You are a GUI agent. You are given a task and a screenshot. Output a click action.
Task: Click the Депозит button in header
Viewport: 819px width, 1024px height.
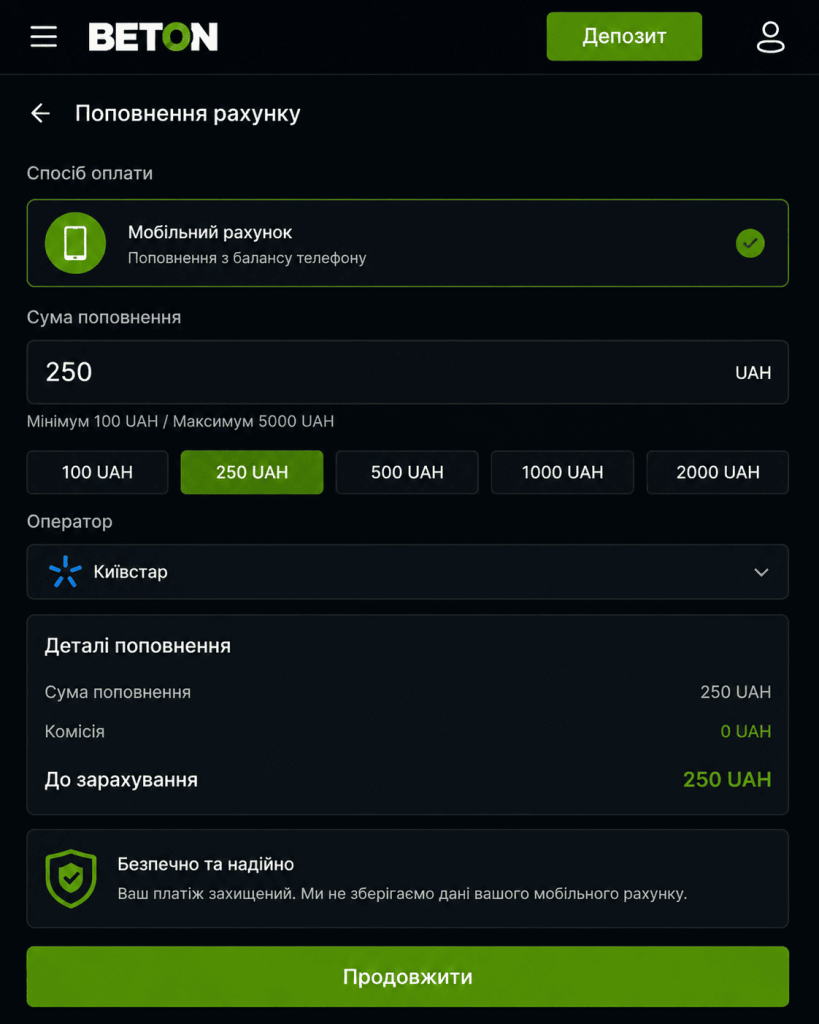click(x=624, y=37)
